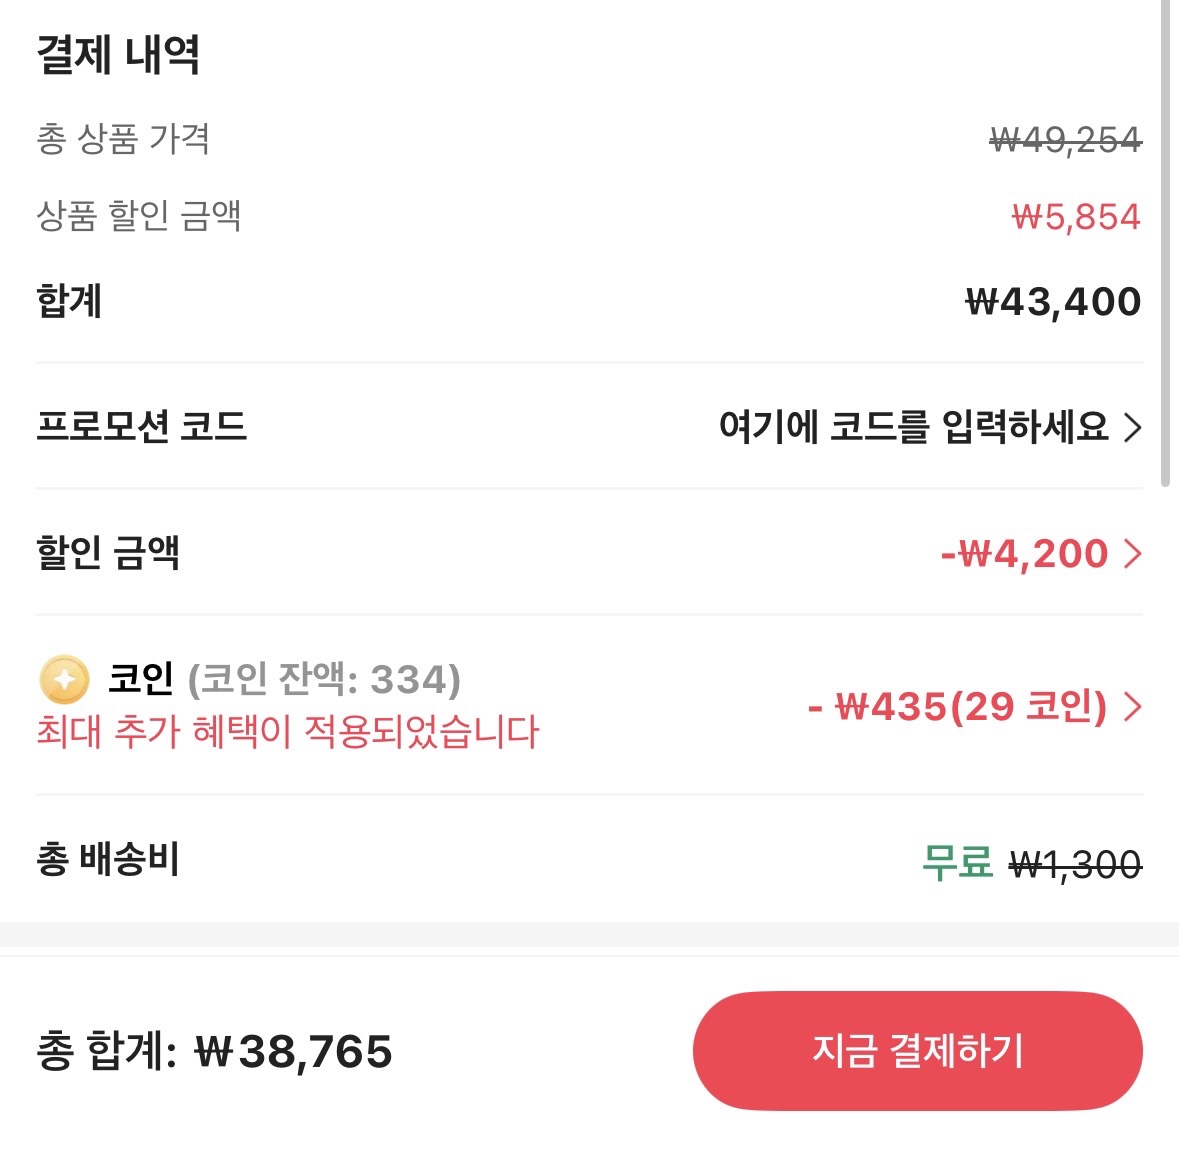Expand discount amount details with its chevron

coord(1132,553)
